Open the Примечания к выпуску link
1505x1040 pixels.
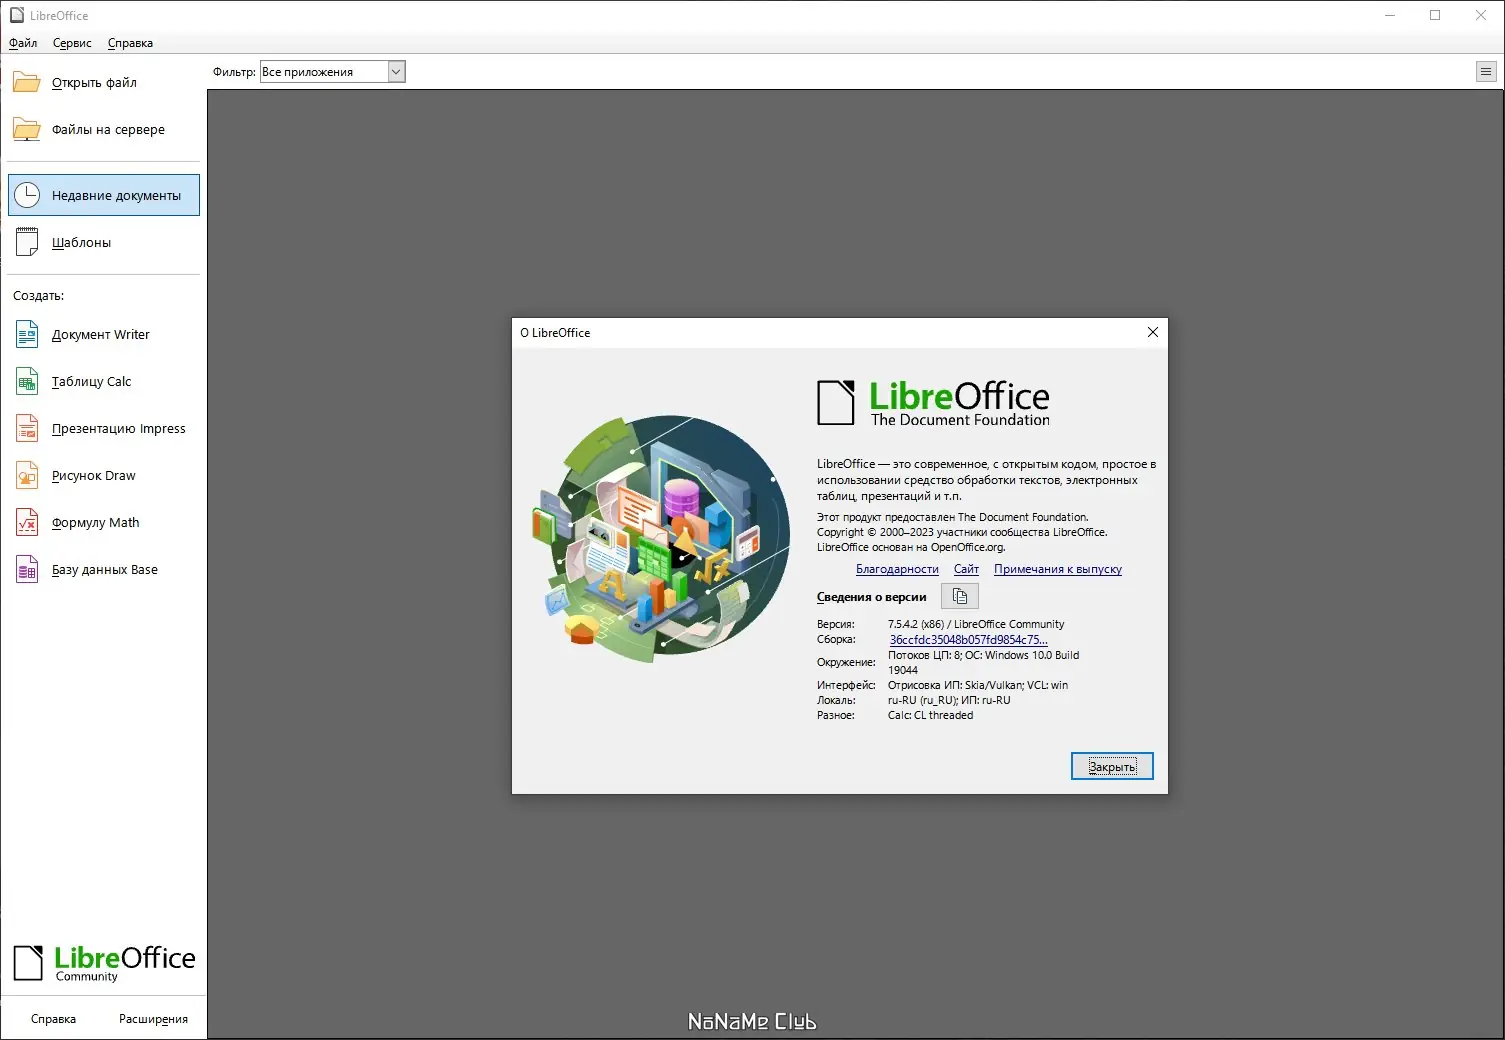tap(1058, 569)
